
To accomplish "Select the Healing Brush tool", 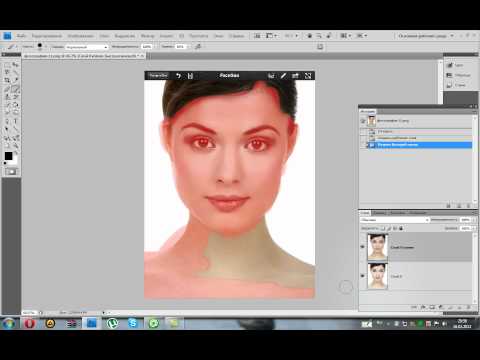I will (7, 89).
